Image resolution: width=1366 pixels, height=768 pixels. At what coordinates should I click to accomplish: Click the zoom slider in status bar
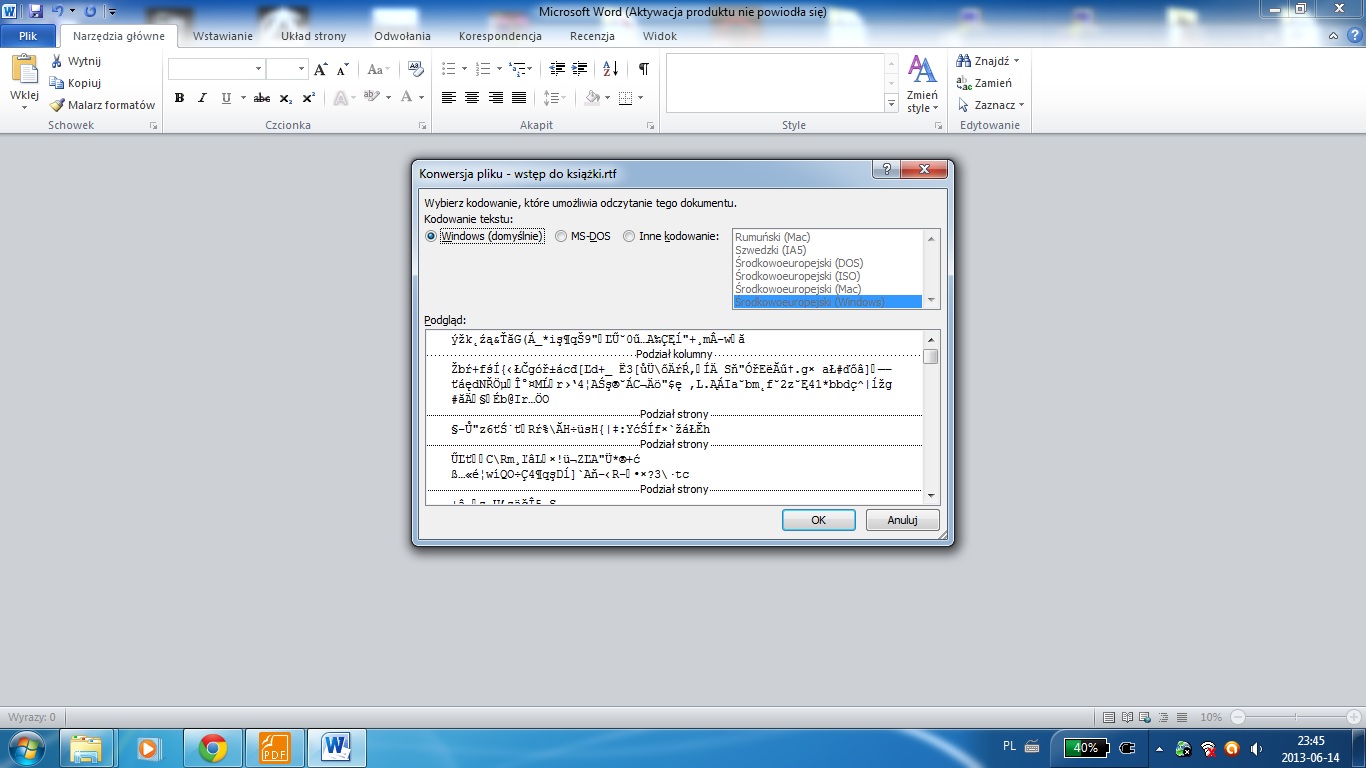(1297, 717)
